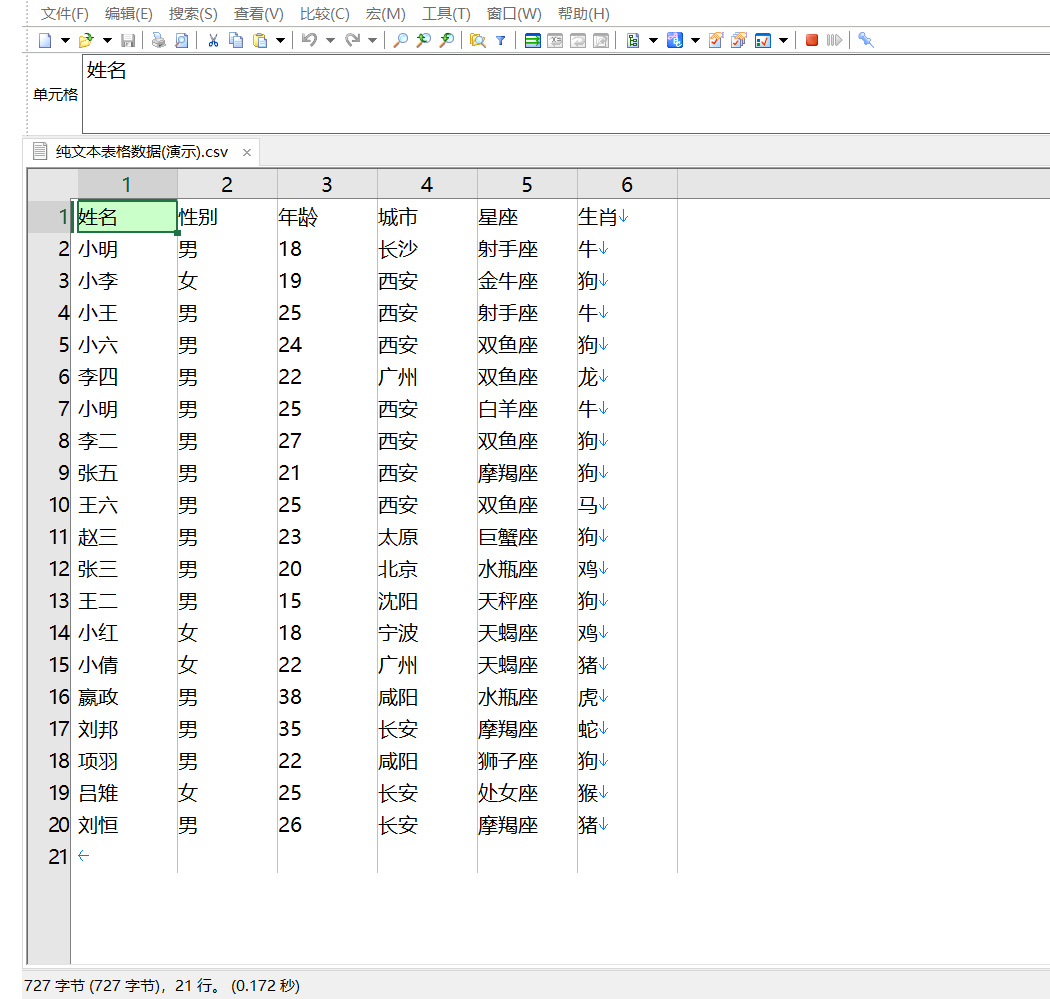The width and height of the screenshot is (1050, 999).
Task: Click the Cut scissors icon
Action: (213, 40)
